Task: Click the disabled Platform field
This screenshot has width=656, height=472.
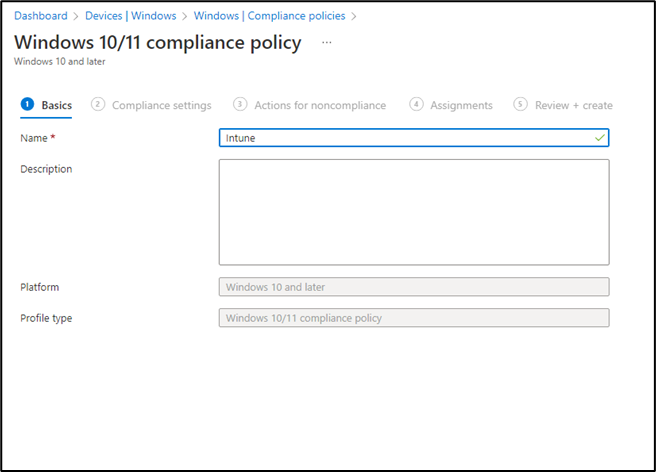Action: [414, 287]
